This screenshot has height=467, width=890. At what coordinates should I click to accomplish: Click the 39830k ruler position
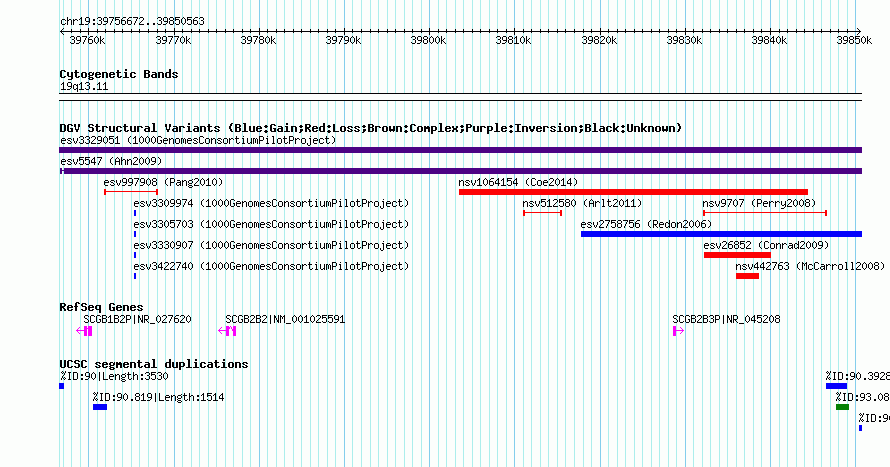pos(684,40)
